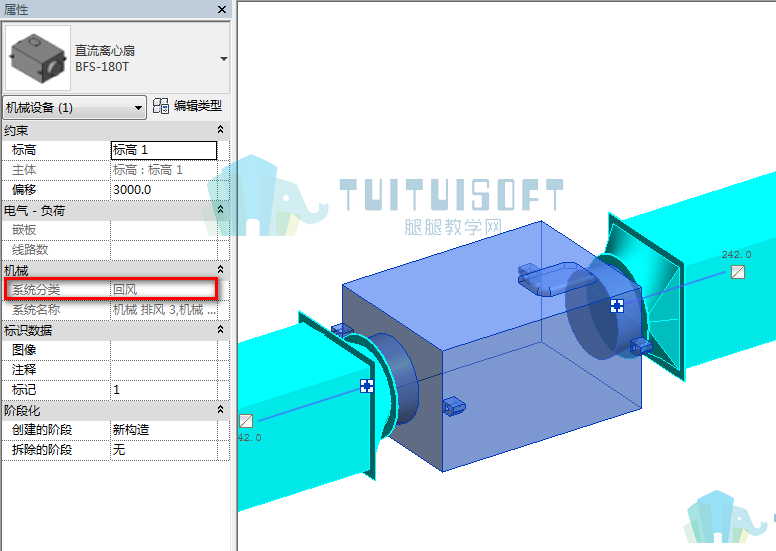Collapse the 标识数据 section
The height and width of the screenshot is (551, 776).
(220, 330)
